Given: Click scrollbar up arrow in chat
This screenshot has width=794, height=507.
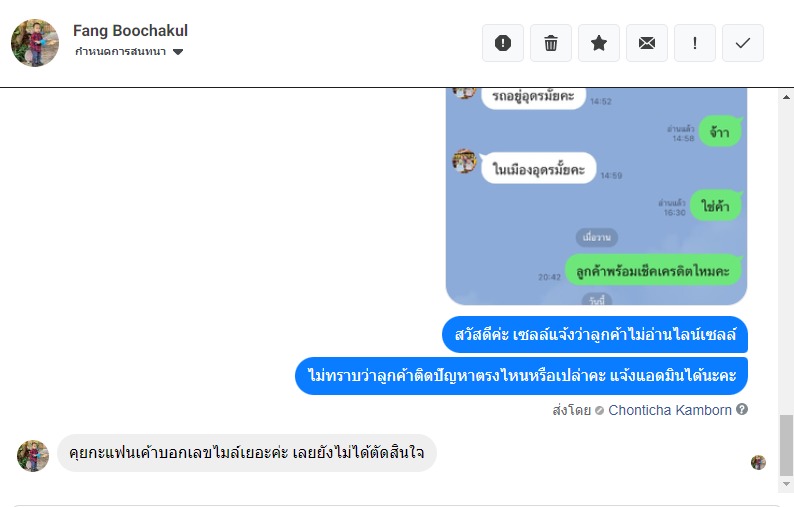Looking at the screenshot, I should point(786,97).
